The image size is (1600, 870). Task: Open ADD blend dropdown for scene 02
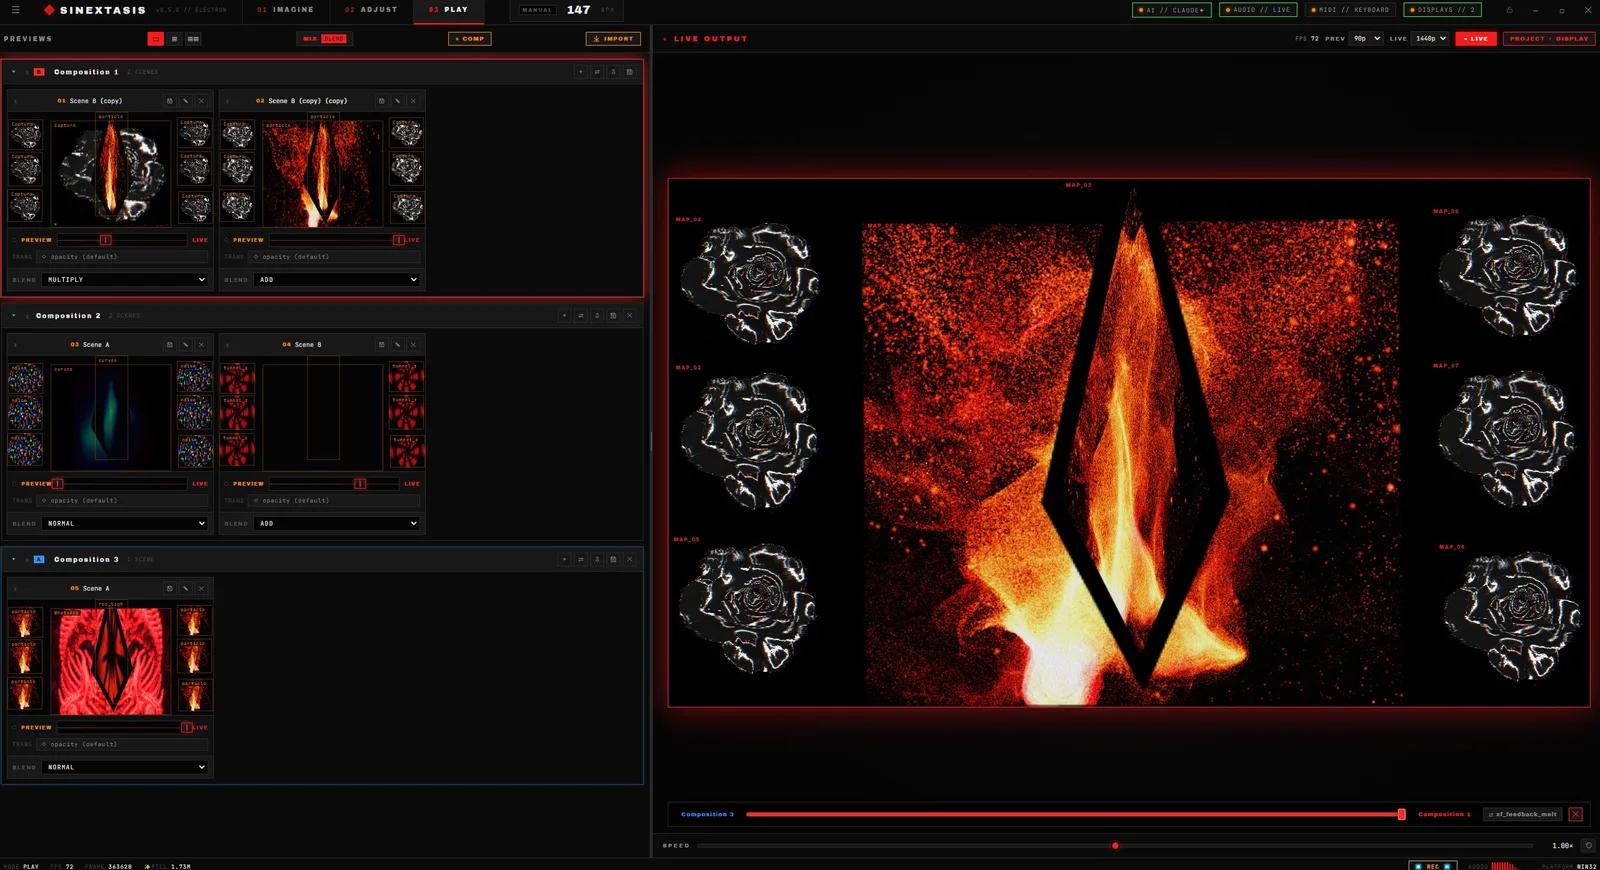coord(337,280)
